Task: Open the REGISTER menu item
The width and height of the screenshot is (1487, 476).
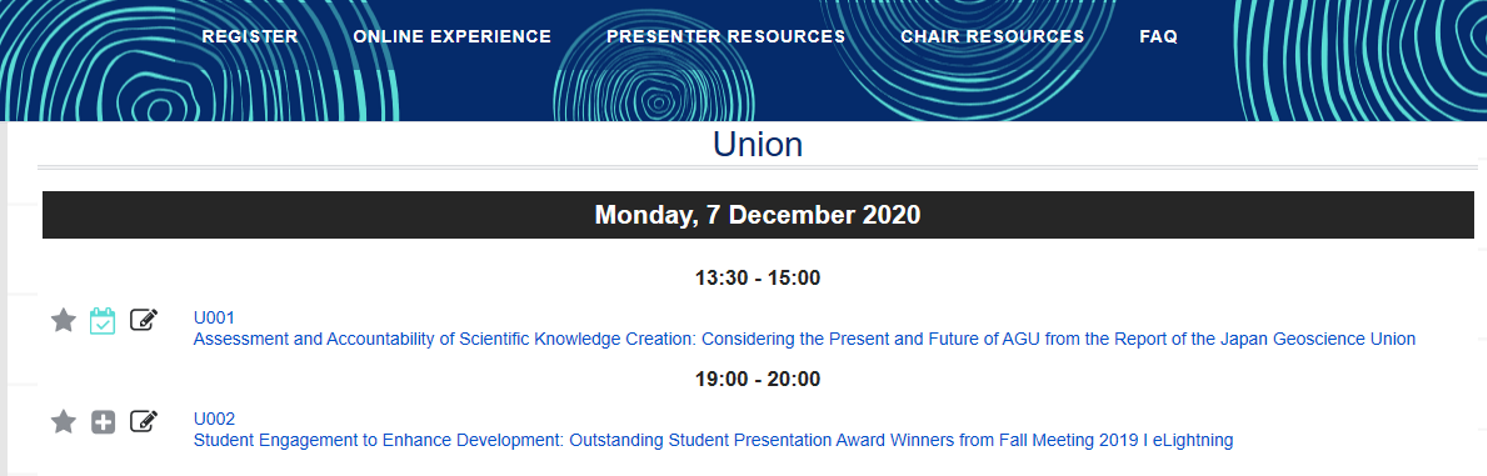Action: pyautogui.click(x=250, y=36)
